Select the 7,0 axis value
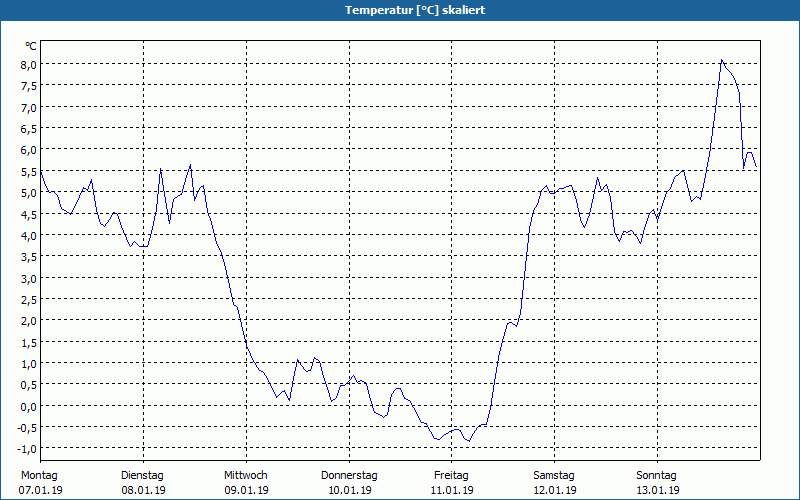The height and width of the screenshot is (500, 800). [29, 107]
